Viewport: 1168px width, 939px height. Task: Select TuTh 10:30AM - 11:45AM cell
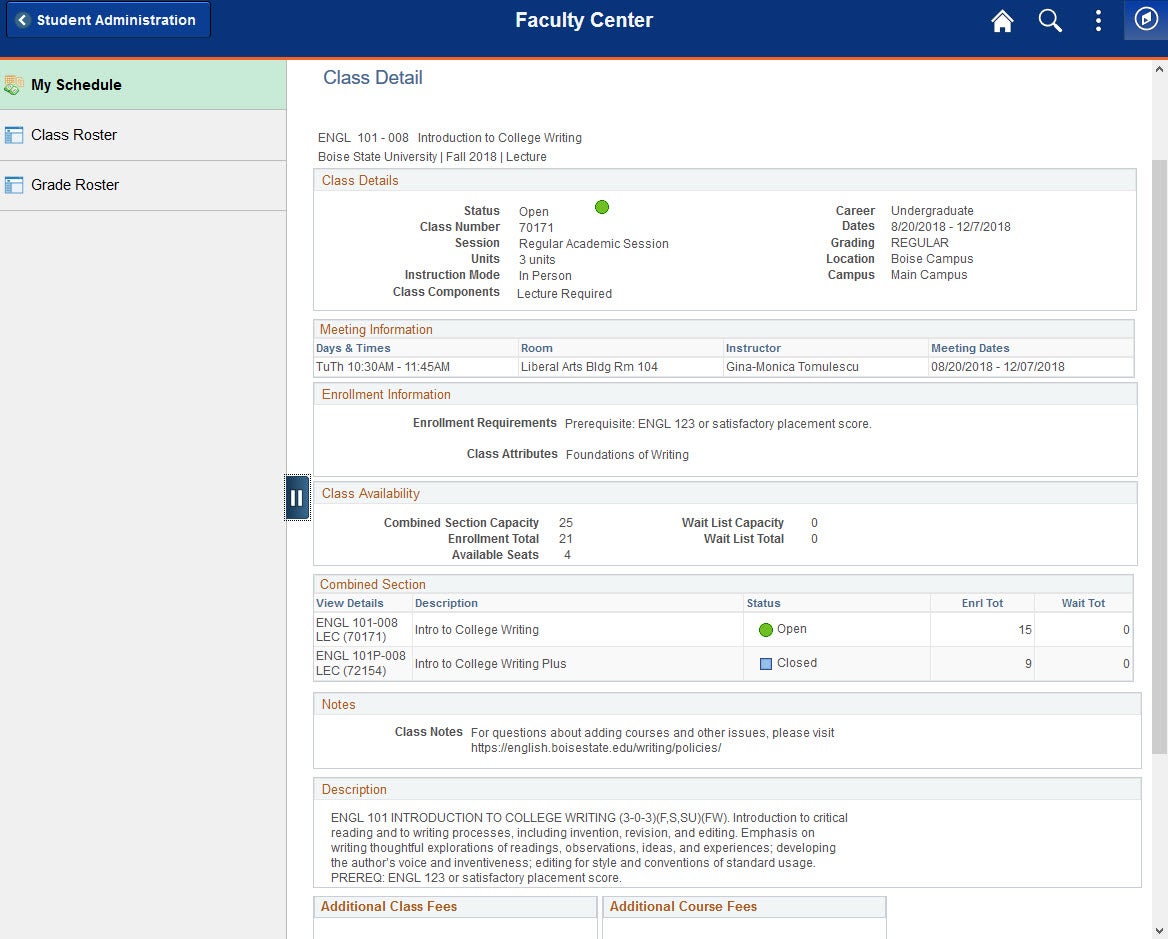tap(383, 366)
